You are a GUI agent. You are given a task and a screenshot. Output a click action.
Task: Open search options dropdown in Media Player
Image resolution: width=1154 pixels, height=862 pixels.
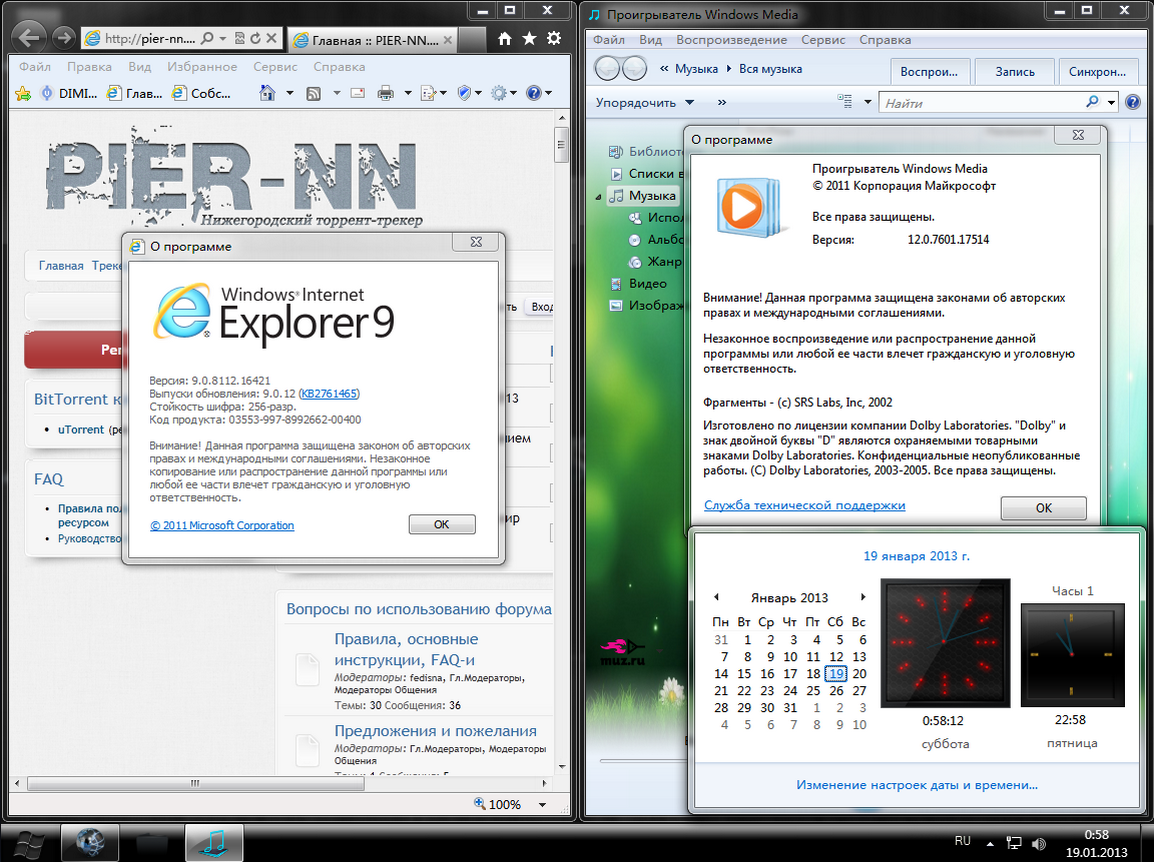1111,102
